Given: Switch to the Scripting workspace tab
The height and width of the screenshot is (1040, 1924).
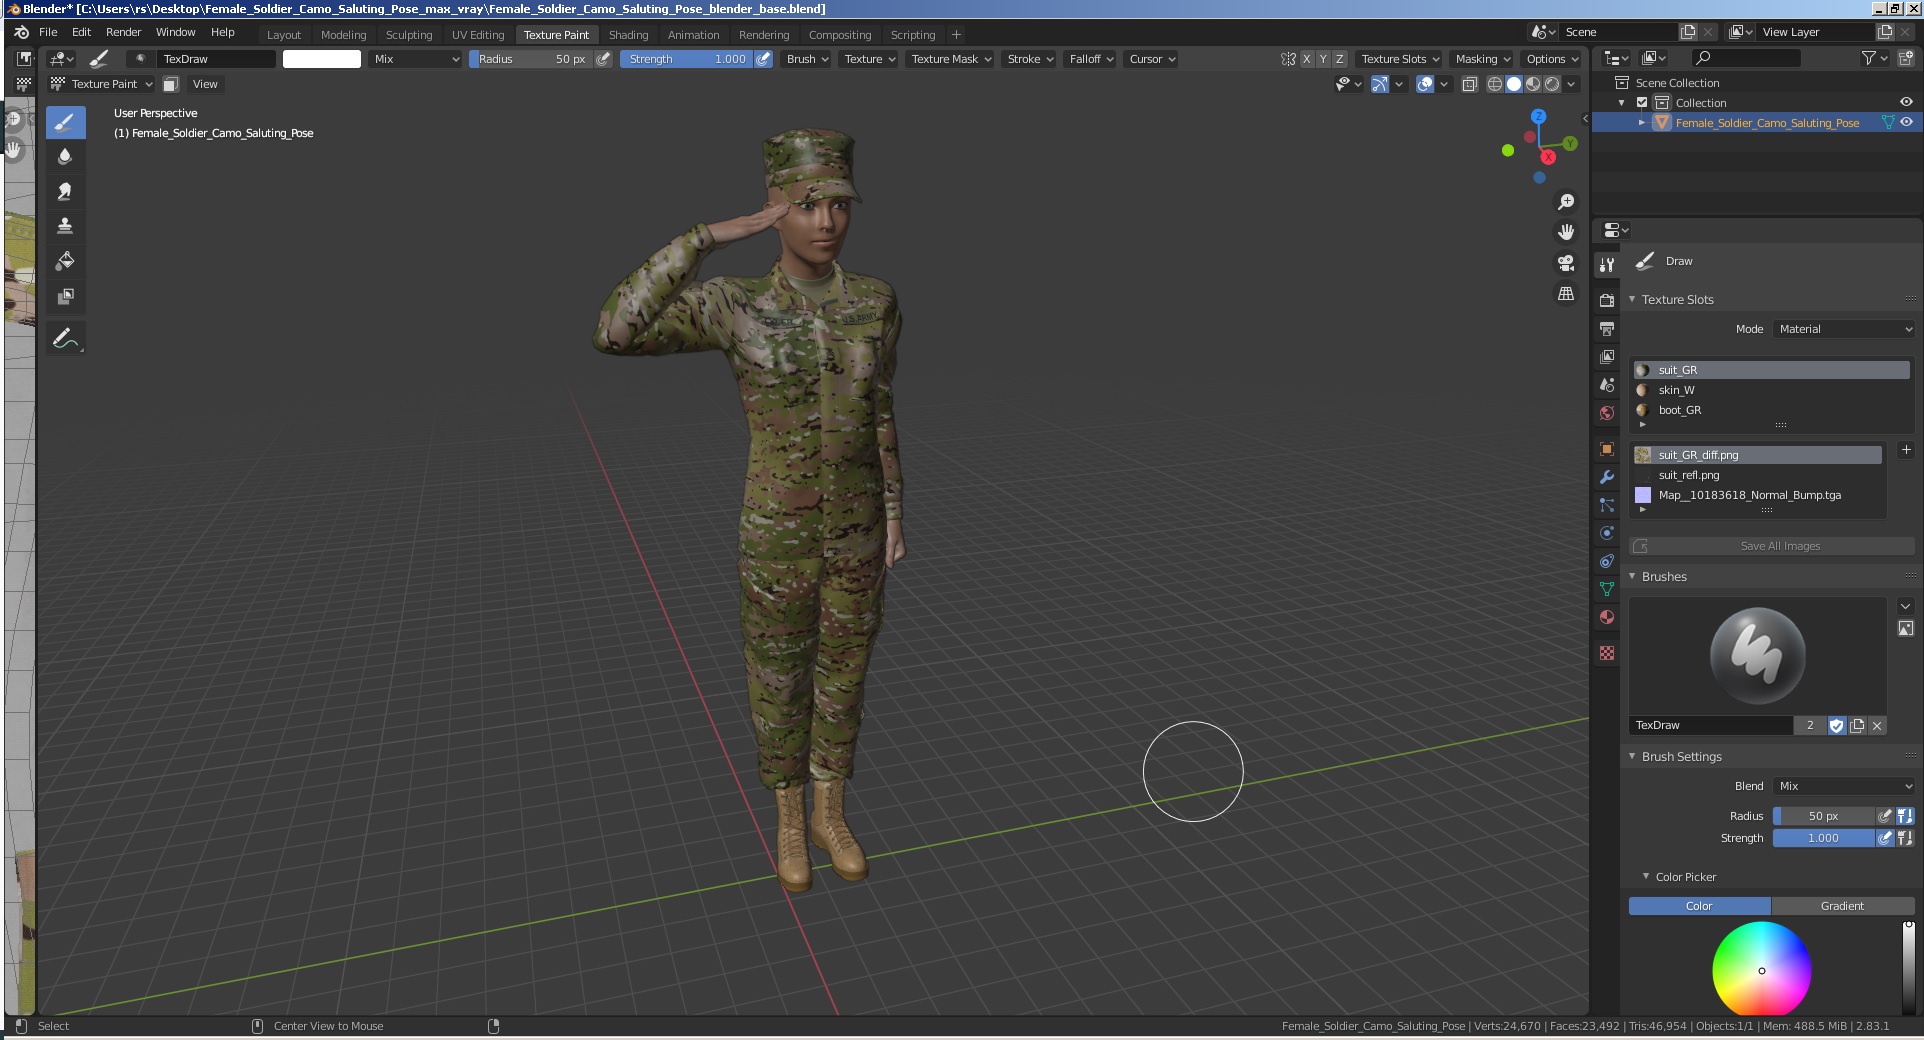Looking at the screenshot, I should point(913,35).
